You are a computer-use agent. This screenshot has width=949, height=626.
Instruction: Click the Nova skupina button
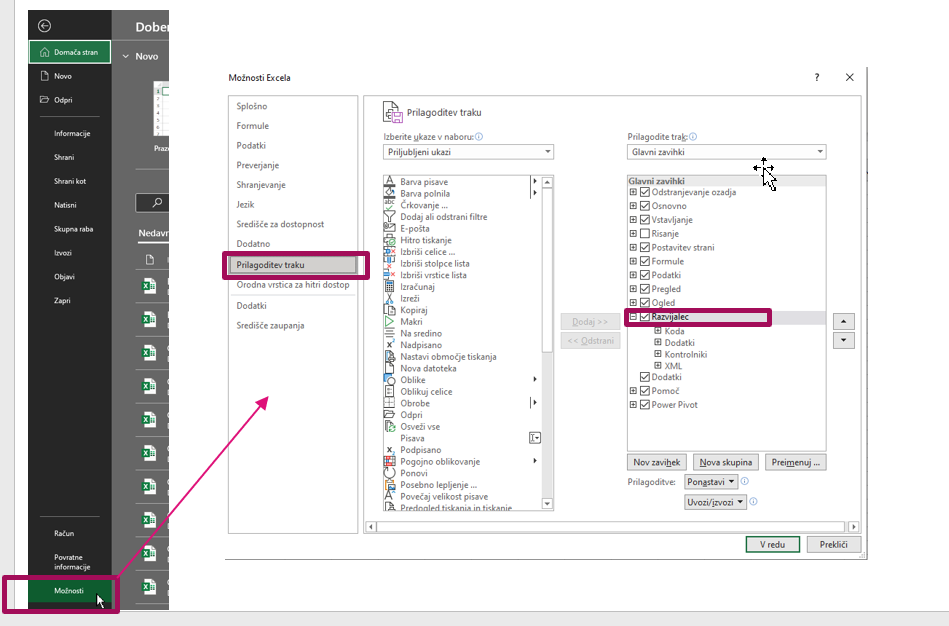tap(726, 463)
